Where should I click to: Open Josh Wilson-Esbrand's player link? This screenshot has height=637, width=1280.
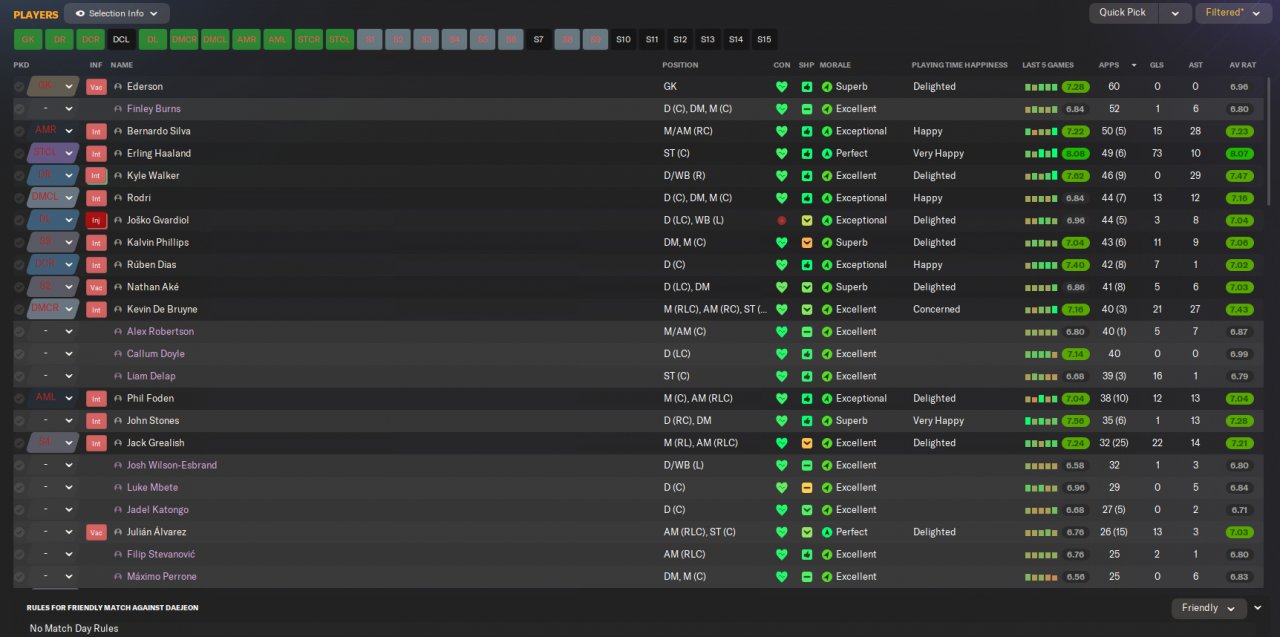click(172, 466)
